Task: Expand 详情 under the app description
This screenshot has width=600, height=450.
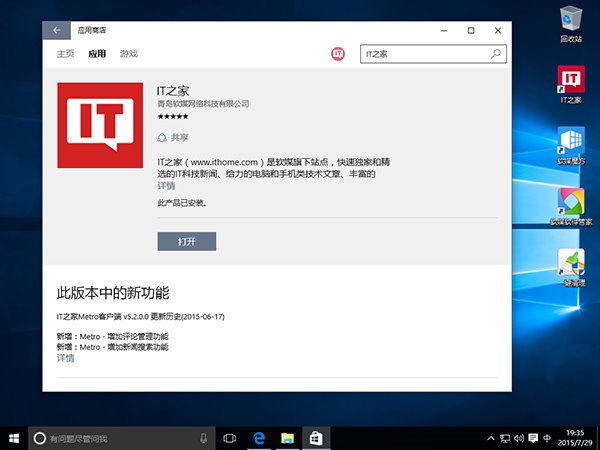Action: pyautogui.click(x=166, y=186)
